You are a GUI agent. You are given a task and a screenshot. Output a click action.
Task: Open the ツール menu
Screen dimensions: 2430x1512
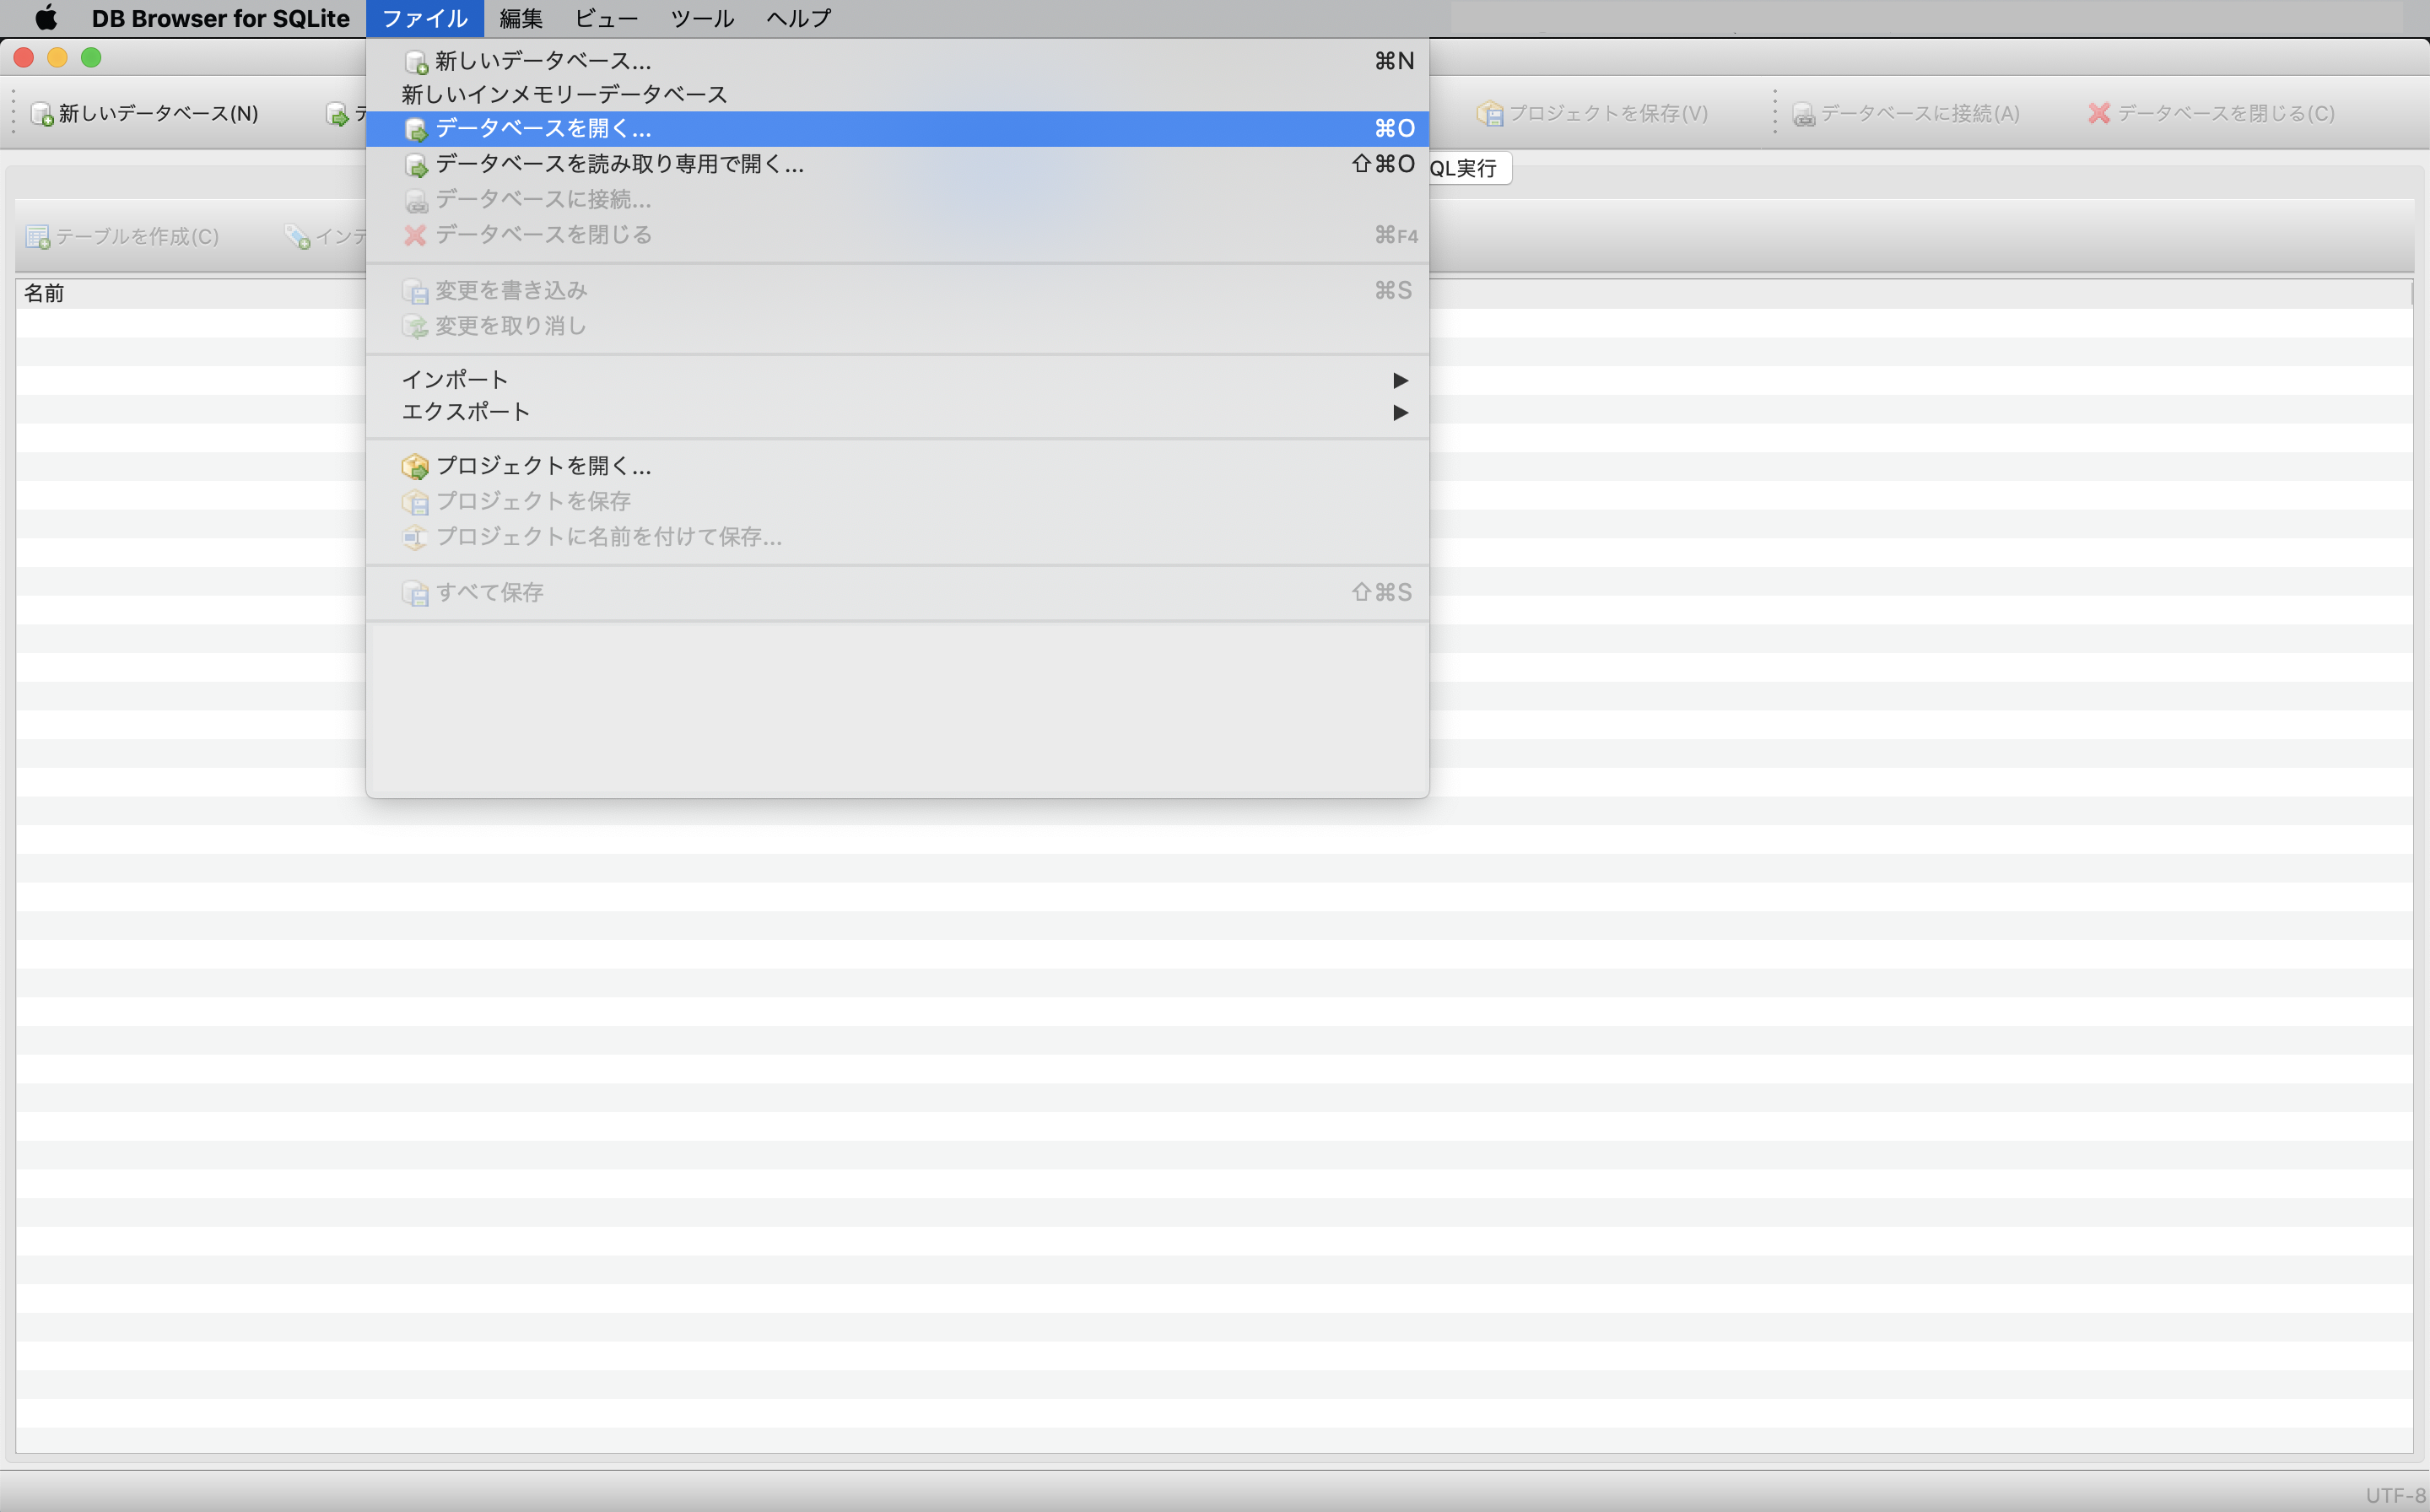(702, 18)
